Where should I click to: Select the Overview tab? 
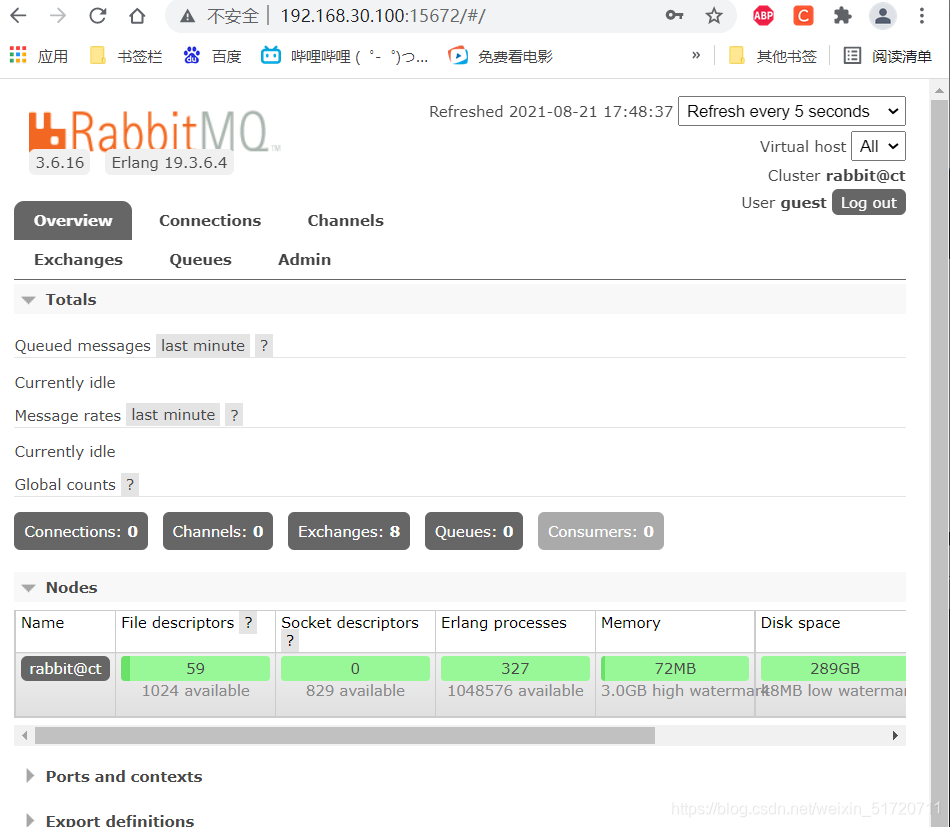[x=73, y=221]
